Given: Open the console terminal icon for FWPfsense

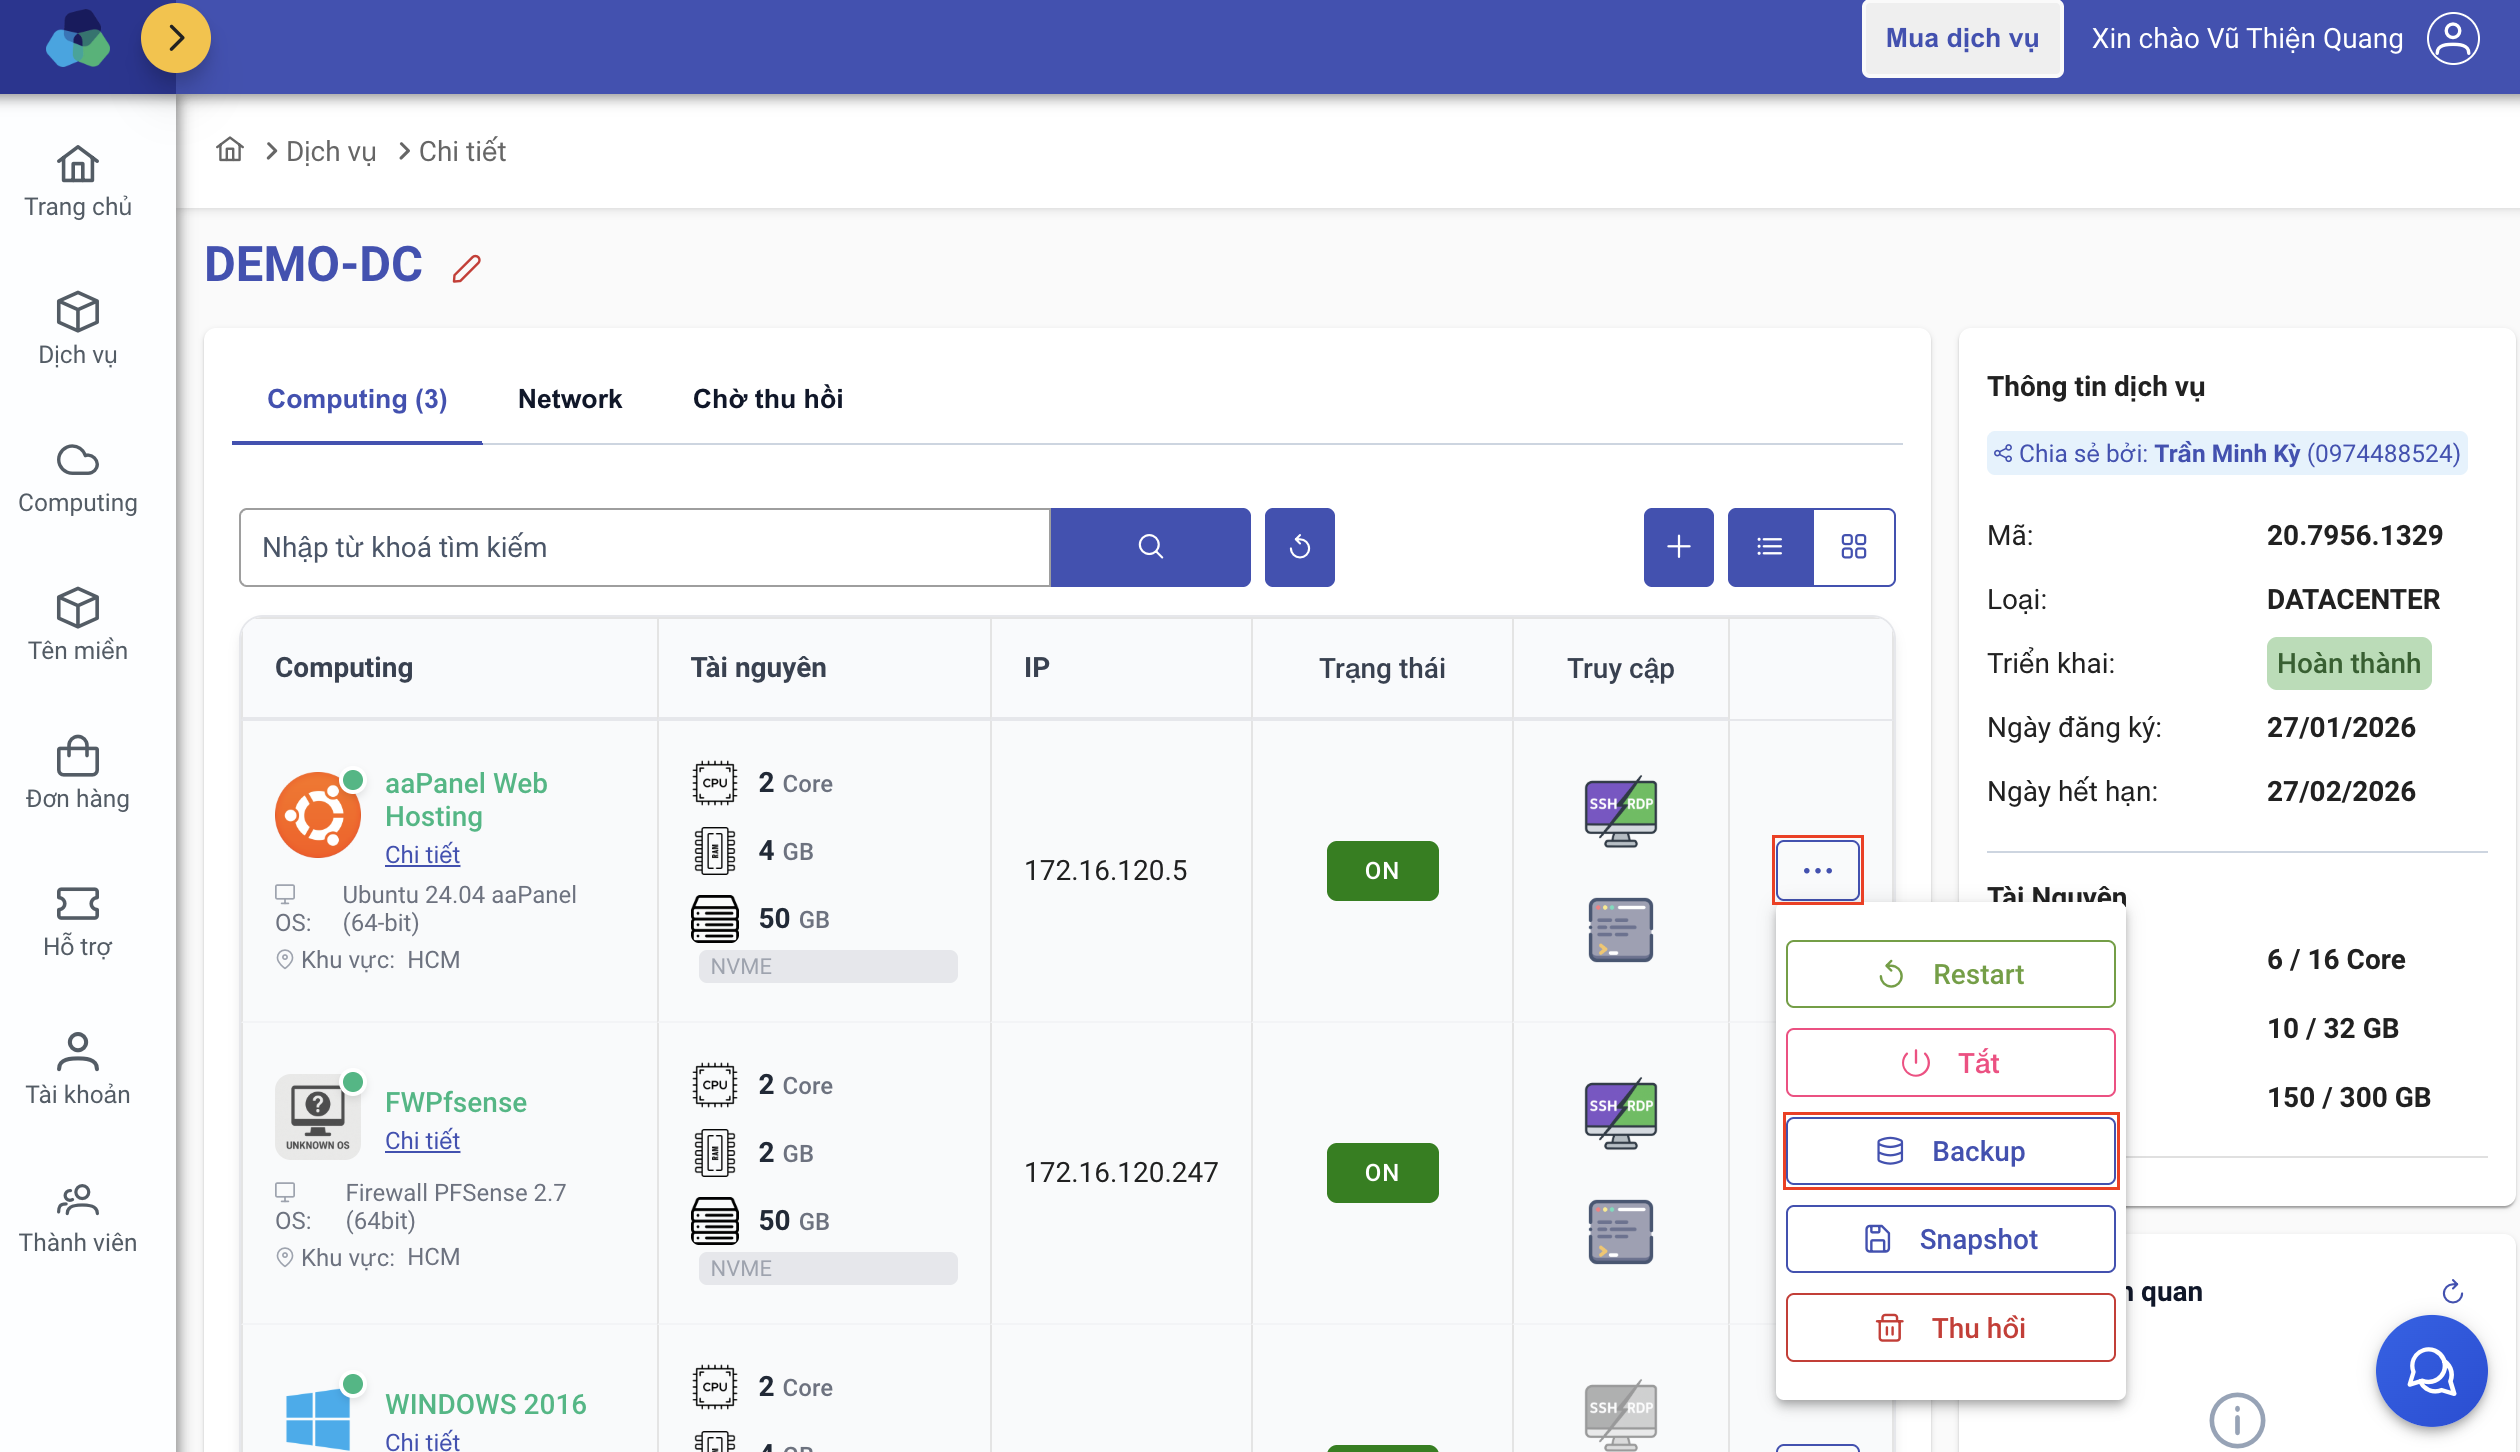Looking at the screenshot, I should click(1620, 1232).
